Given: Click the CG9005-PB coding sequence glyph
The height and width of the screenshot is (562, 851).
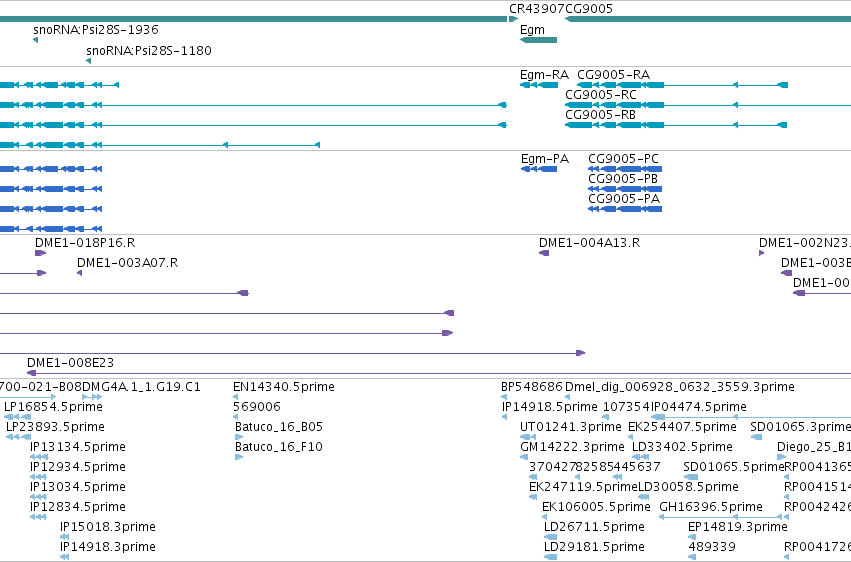Looking at the screenshot, I should point(625,189).
